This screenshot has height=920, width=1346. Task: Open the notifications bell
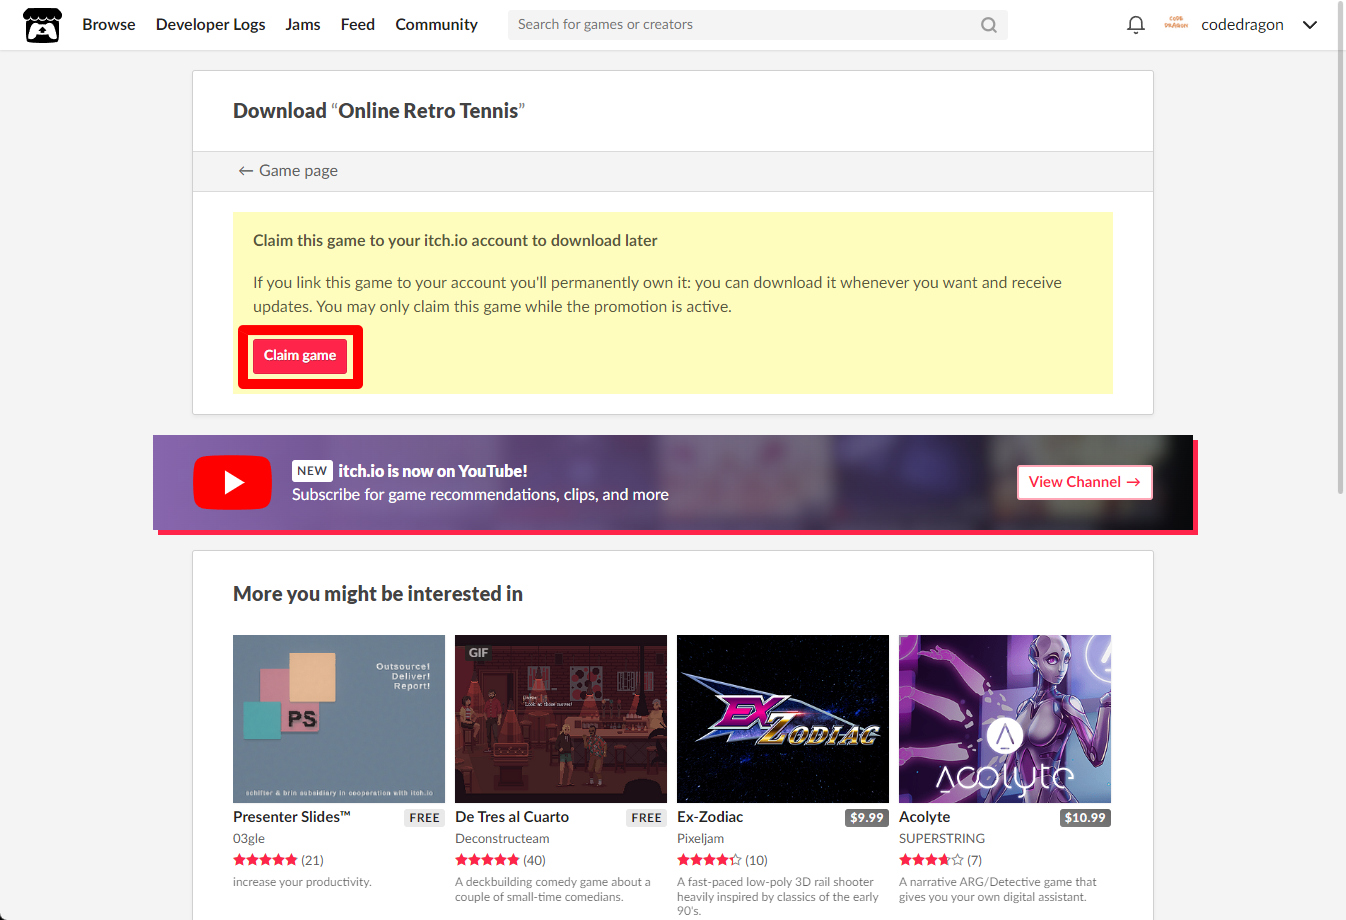click(1136, 25)
